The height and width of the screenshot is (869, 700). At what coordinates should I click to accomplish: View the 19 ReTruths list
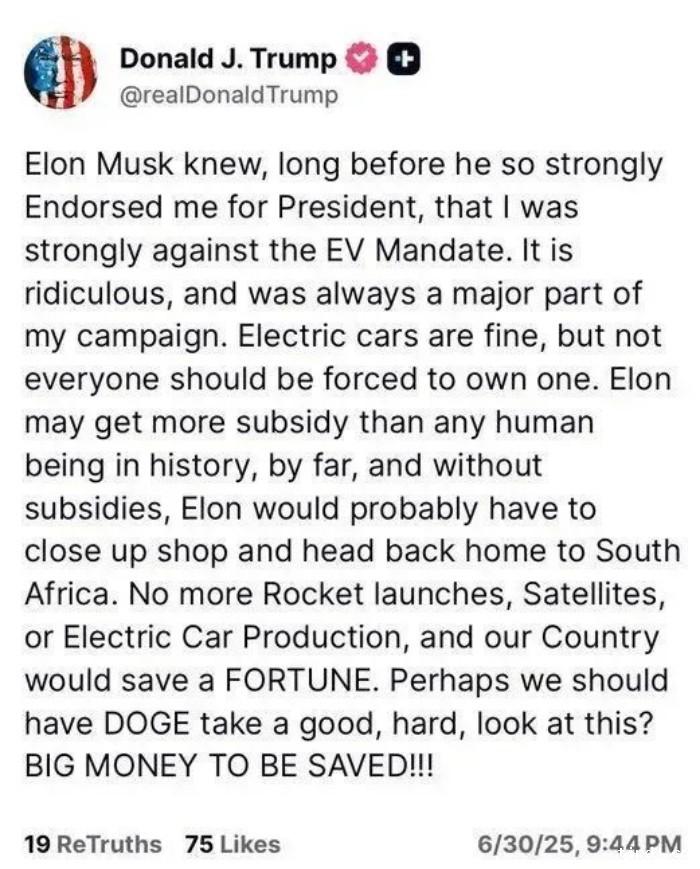pyautogui.click(x=92, y=844)
